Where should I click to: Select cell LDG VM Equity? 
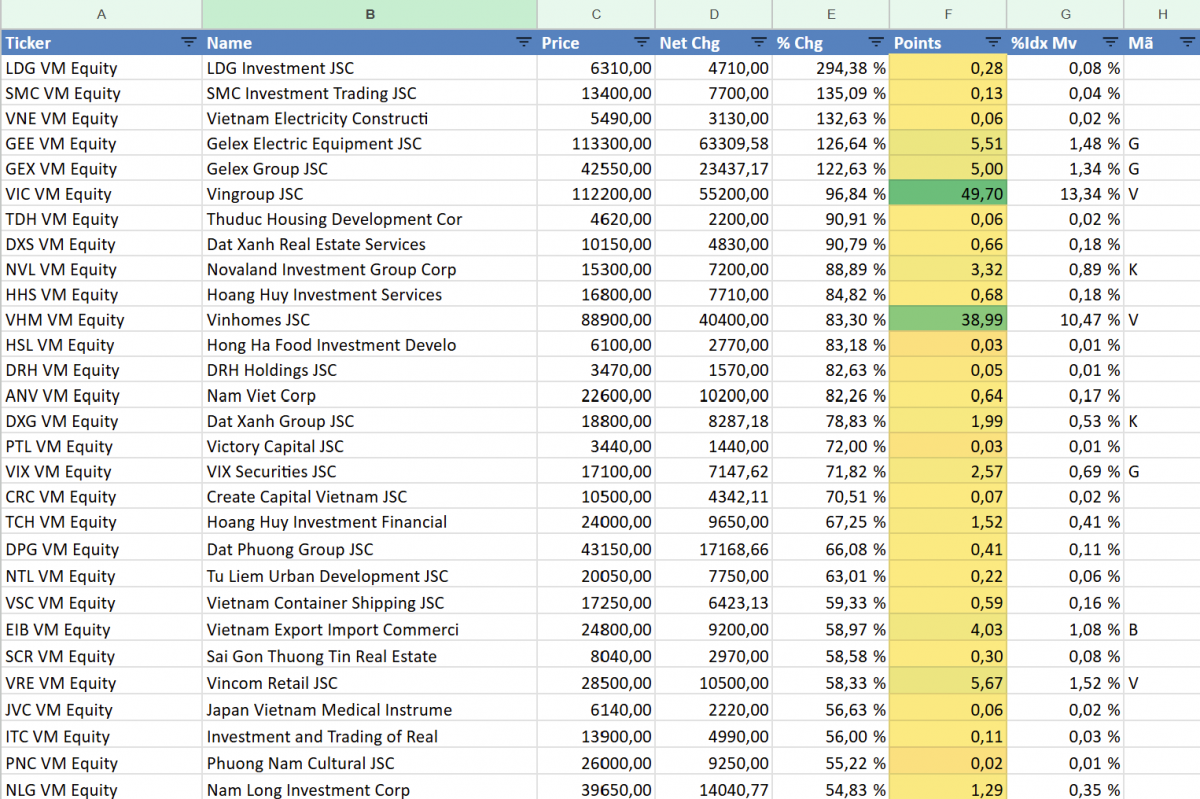[101, 68]
